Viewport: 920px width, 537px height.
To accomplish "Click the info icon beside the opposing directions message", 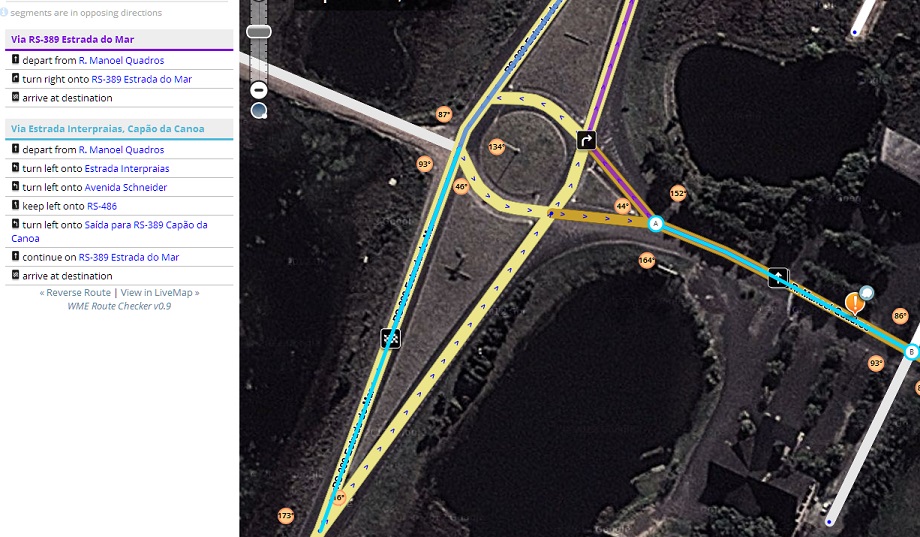I will [4, 12].
